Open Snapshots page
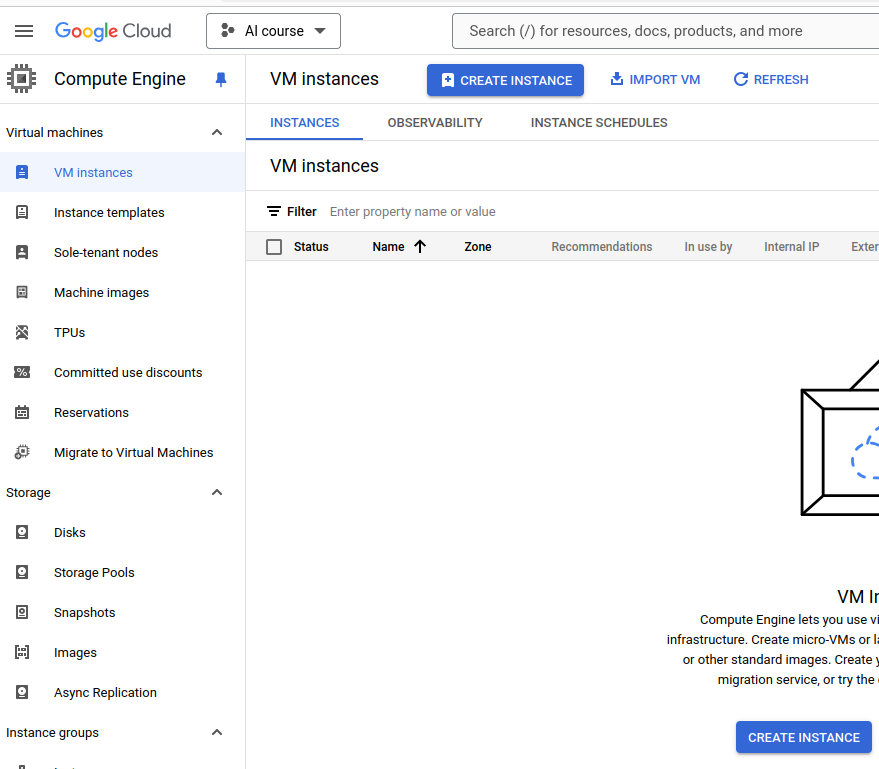Viewport: 879px width, 769px height. [x=84, y=613]
